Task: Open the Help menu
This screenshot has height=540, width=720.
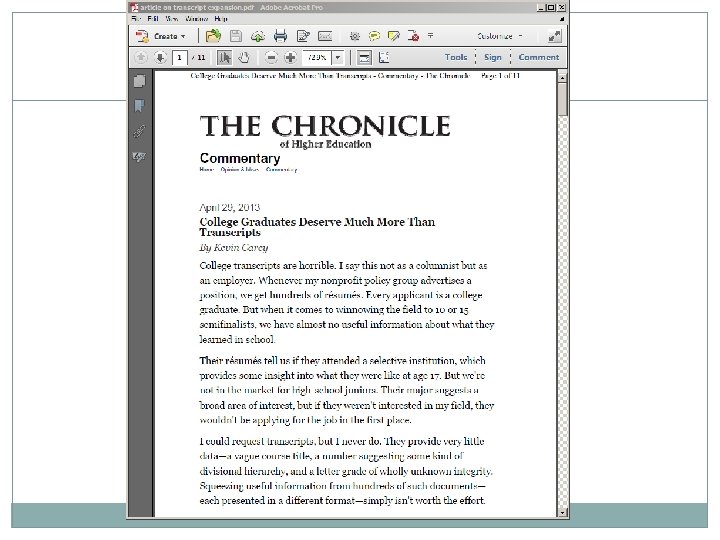Action: coord(221,19)
